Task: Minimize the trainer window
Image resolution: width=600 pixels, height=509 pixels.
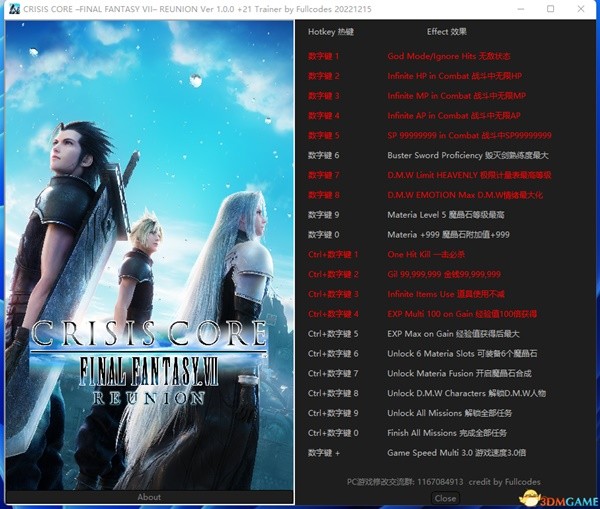Action: (520, 9)
